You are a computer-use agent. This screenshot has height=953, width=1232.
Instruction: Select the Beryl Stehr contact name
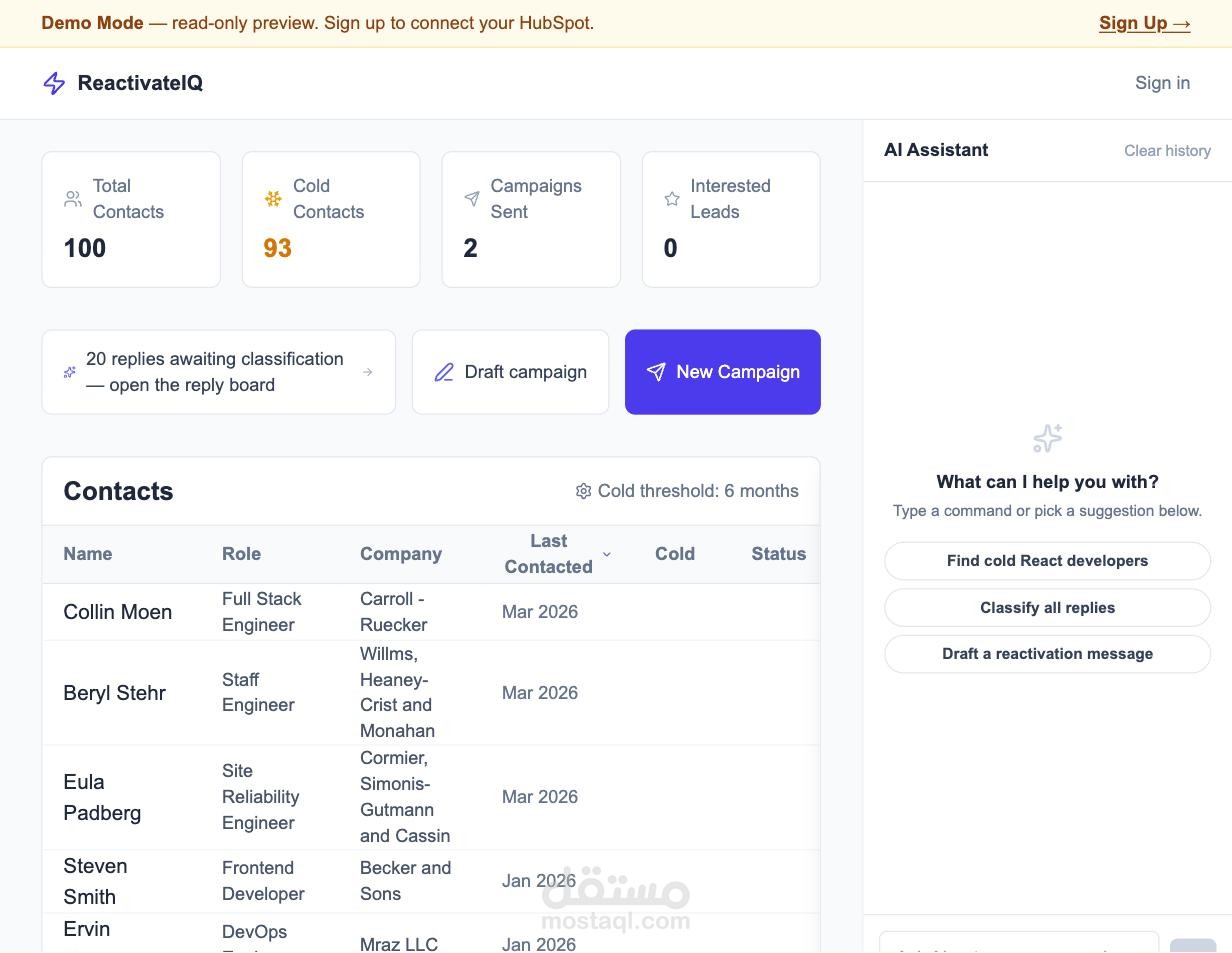115,693
